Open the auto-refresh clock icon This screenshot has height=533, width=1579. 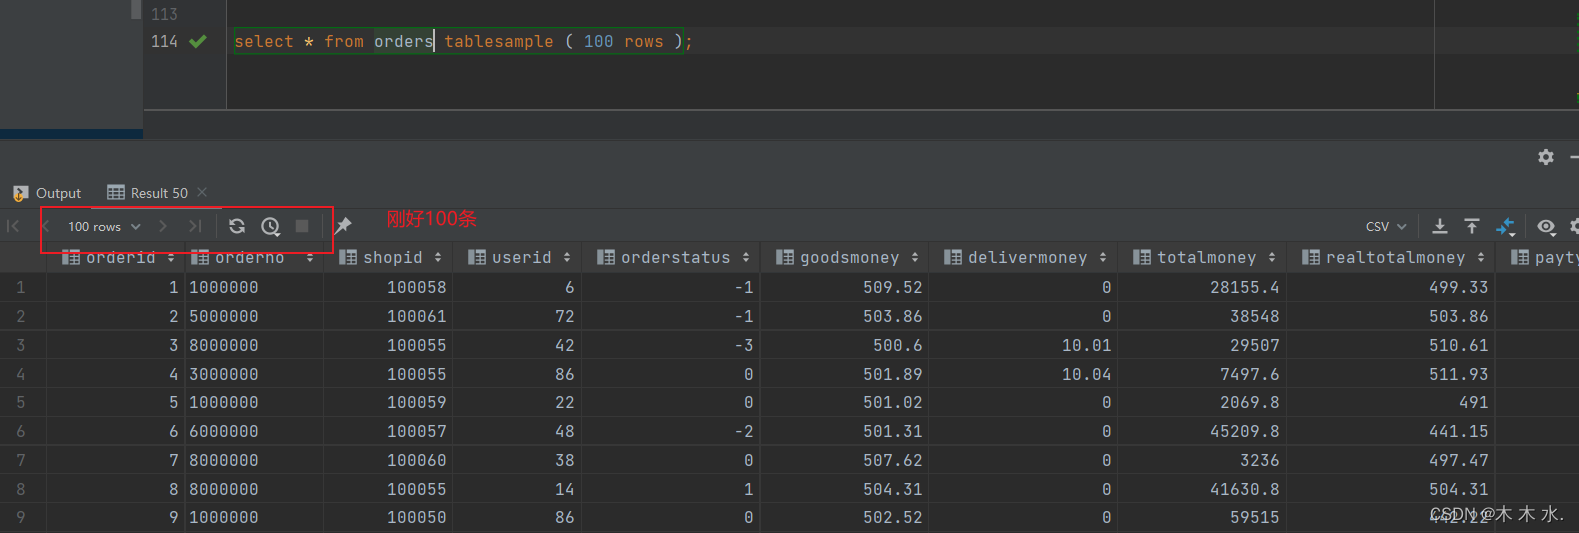point(270,226)
